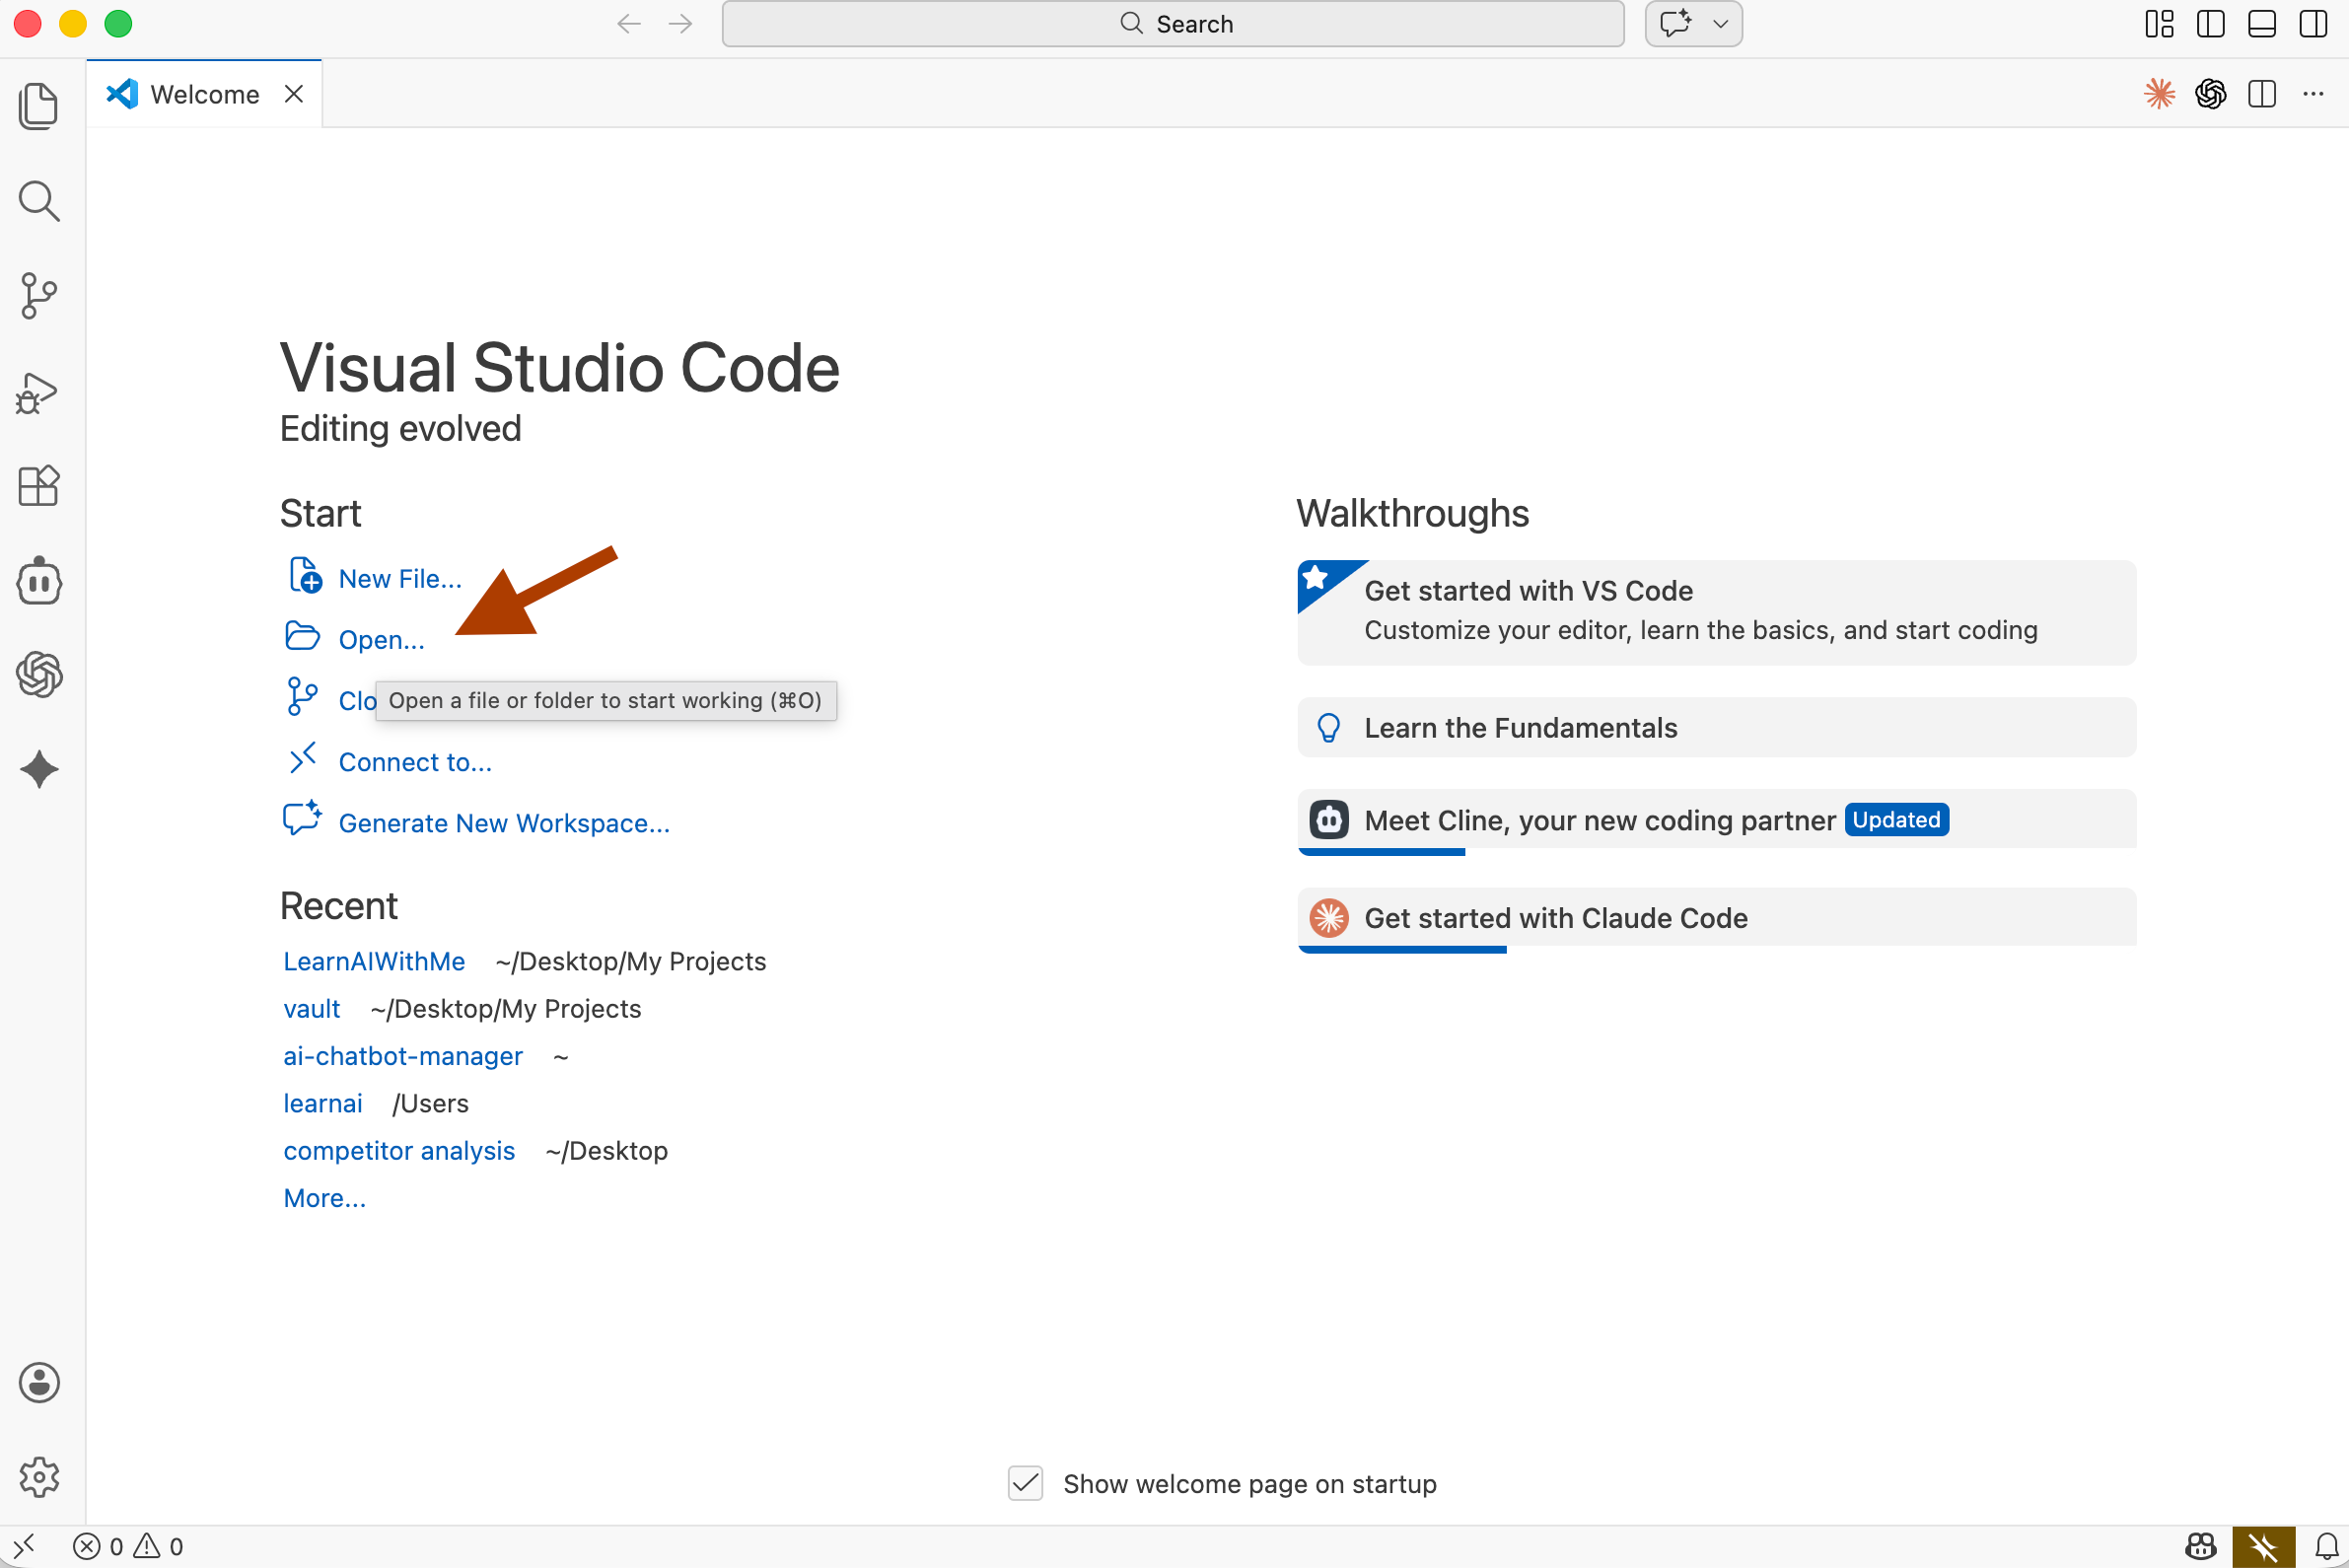This screenshot has width=2349, height=1568.
Task: Open the Cline robot icon in sidebar
Action: tap(38, 581)
